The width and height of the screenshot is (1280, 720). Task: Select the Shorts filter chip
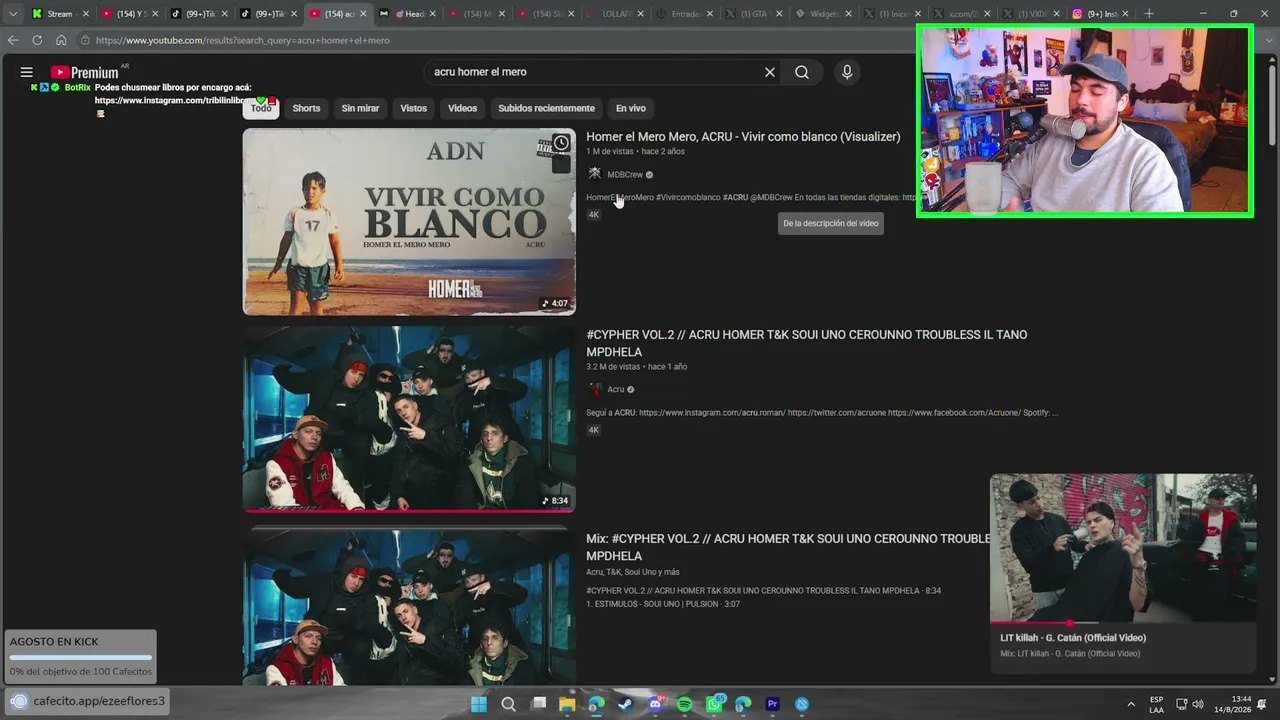306,108
